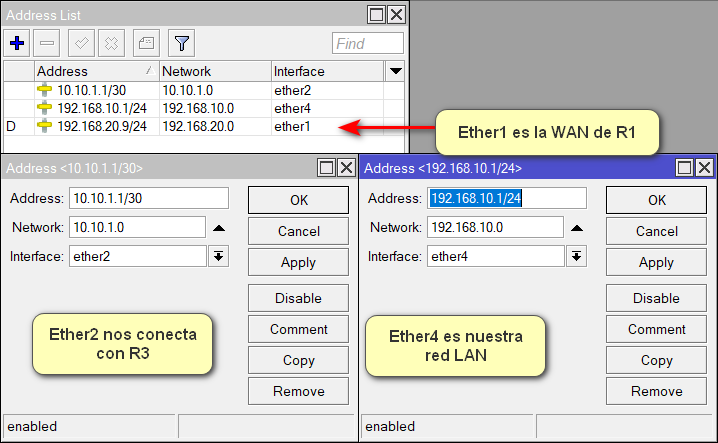Click the minus Remove toolbar icon

click(x=47, y=43)
